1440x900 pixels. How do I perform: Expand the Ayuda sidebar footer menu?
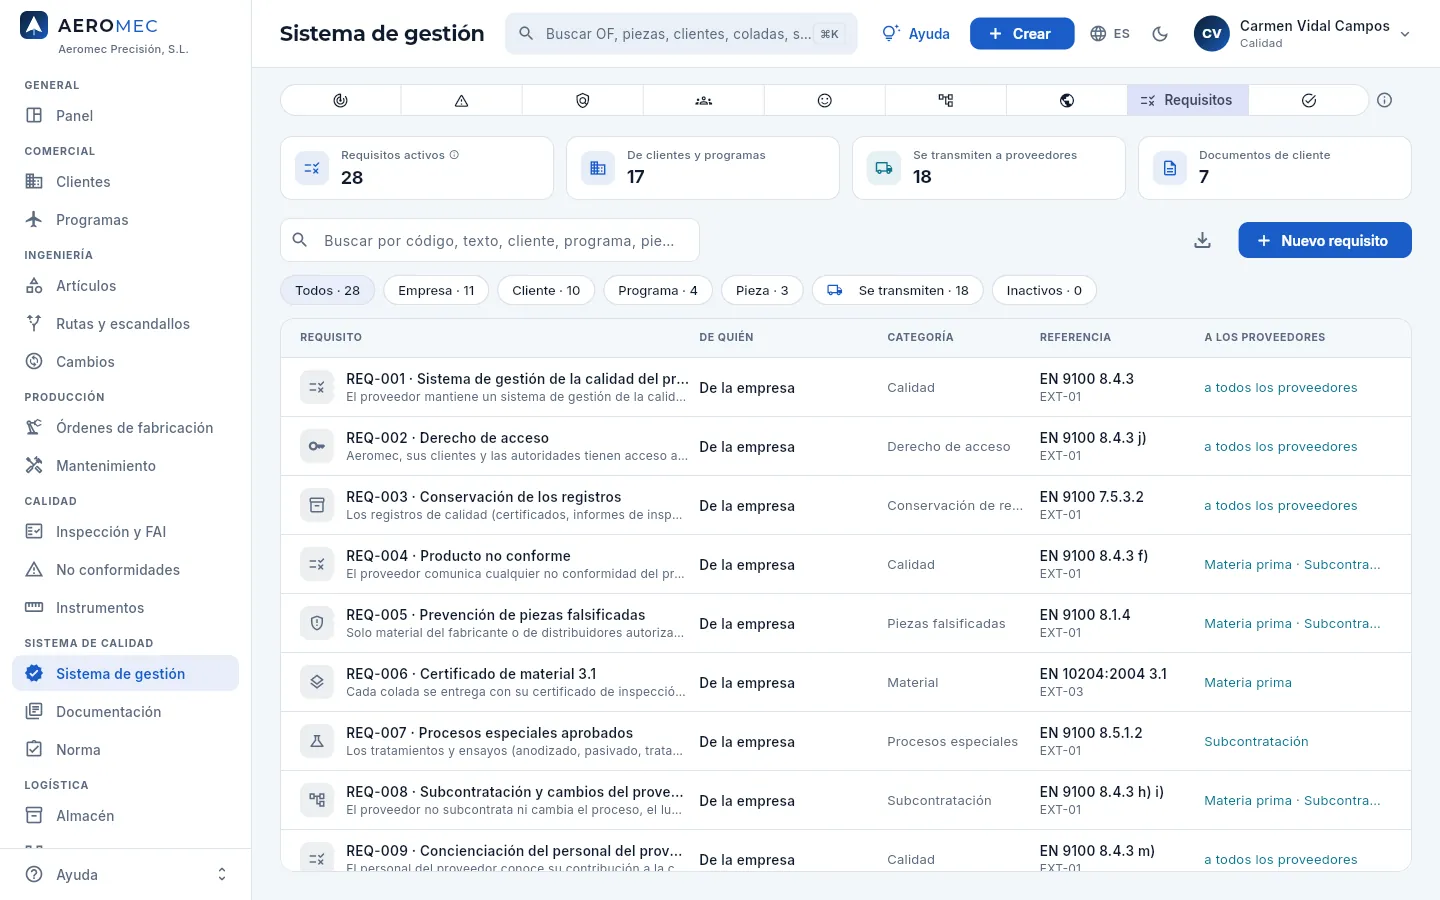point(126,875)
